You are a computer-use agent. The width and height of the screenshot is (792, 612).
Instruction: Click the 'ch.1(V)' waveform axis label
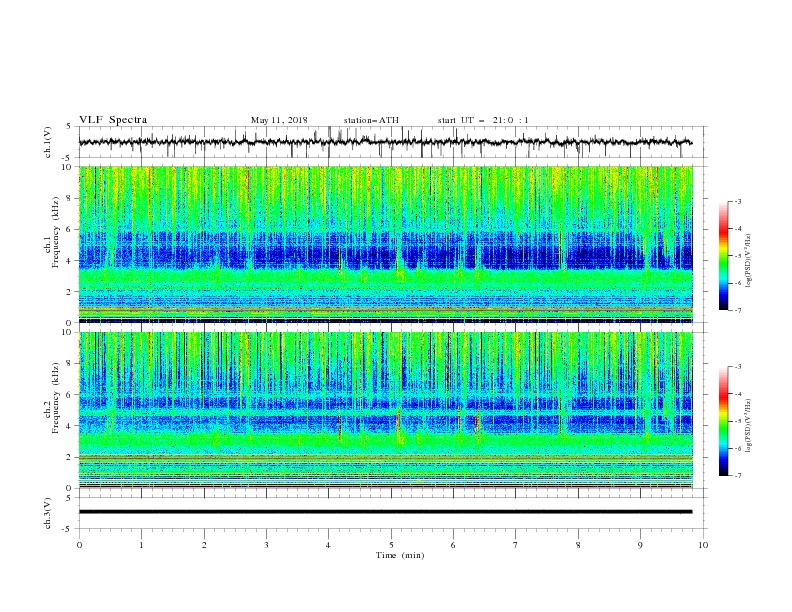click(x=48, y=142)
